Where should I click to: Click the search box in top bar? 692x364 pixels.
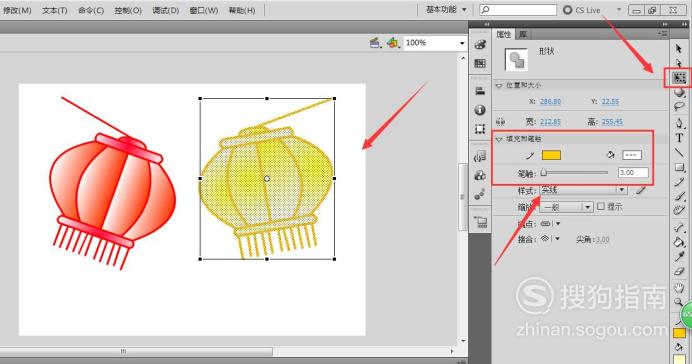(518, 9)
